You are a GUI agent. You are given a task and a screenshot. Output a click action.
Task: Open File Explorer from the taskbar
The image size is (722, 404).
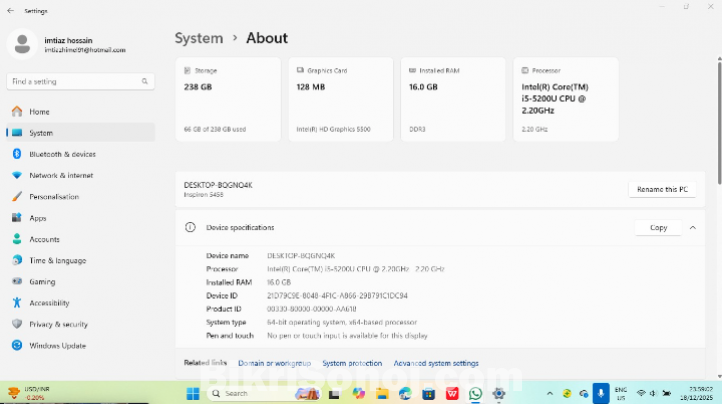(382, 393)
